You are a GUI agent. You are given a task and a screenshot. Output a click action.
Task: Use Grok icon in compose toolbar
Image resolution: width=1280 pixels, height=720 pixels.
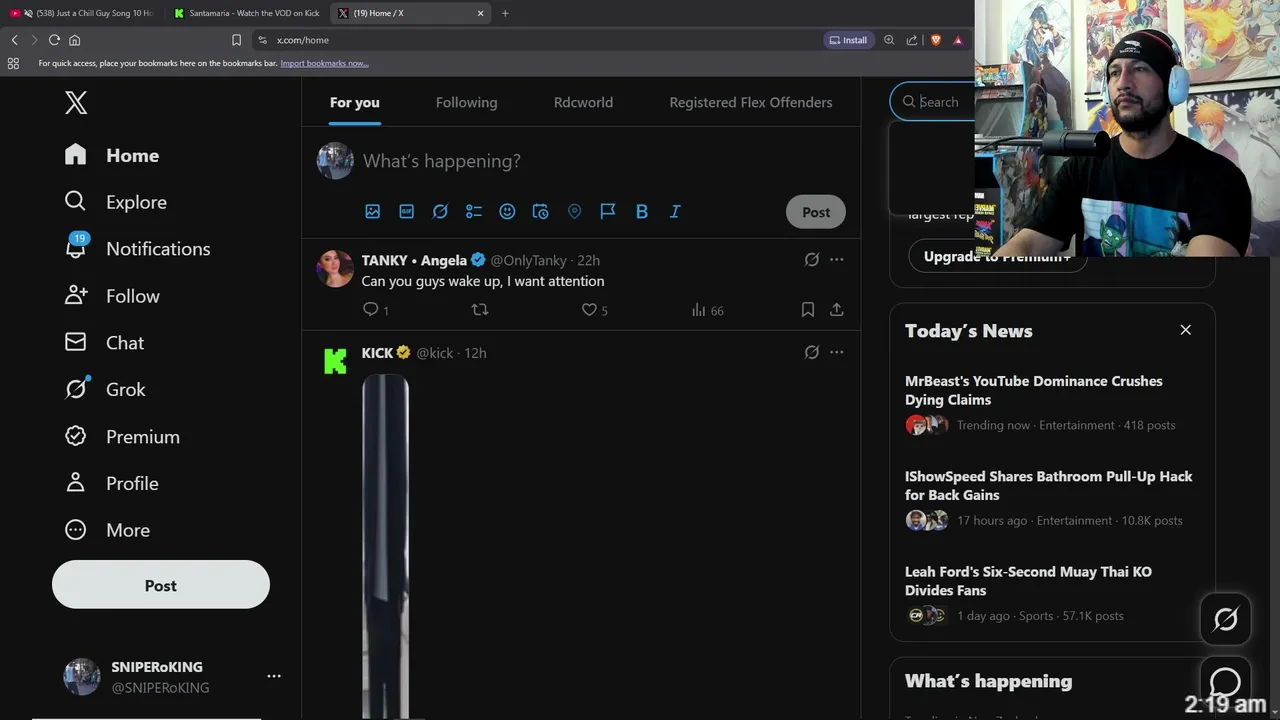pos(440,211)
